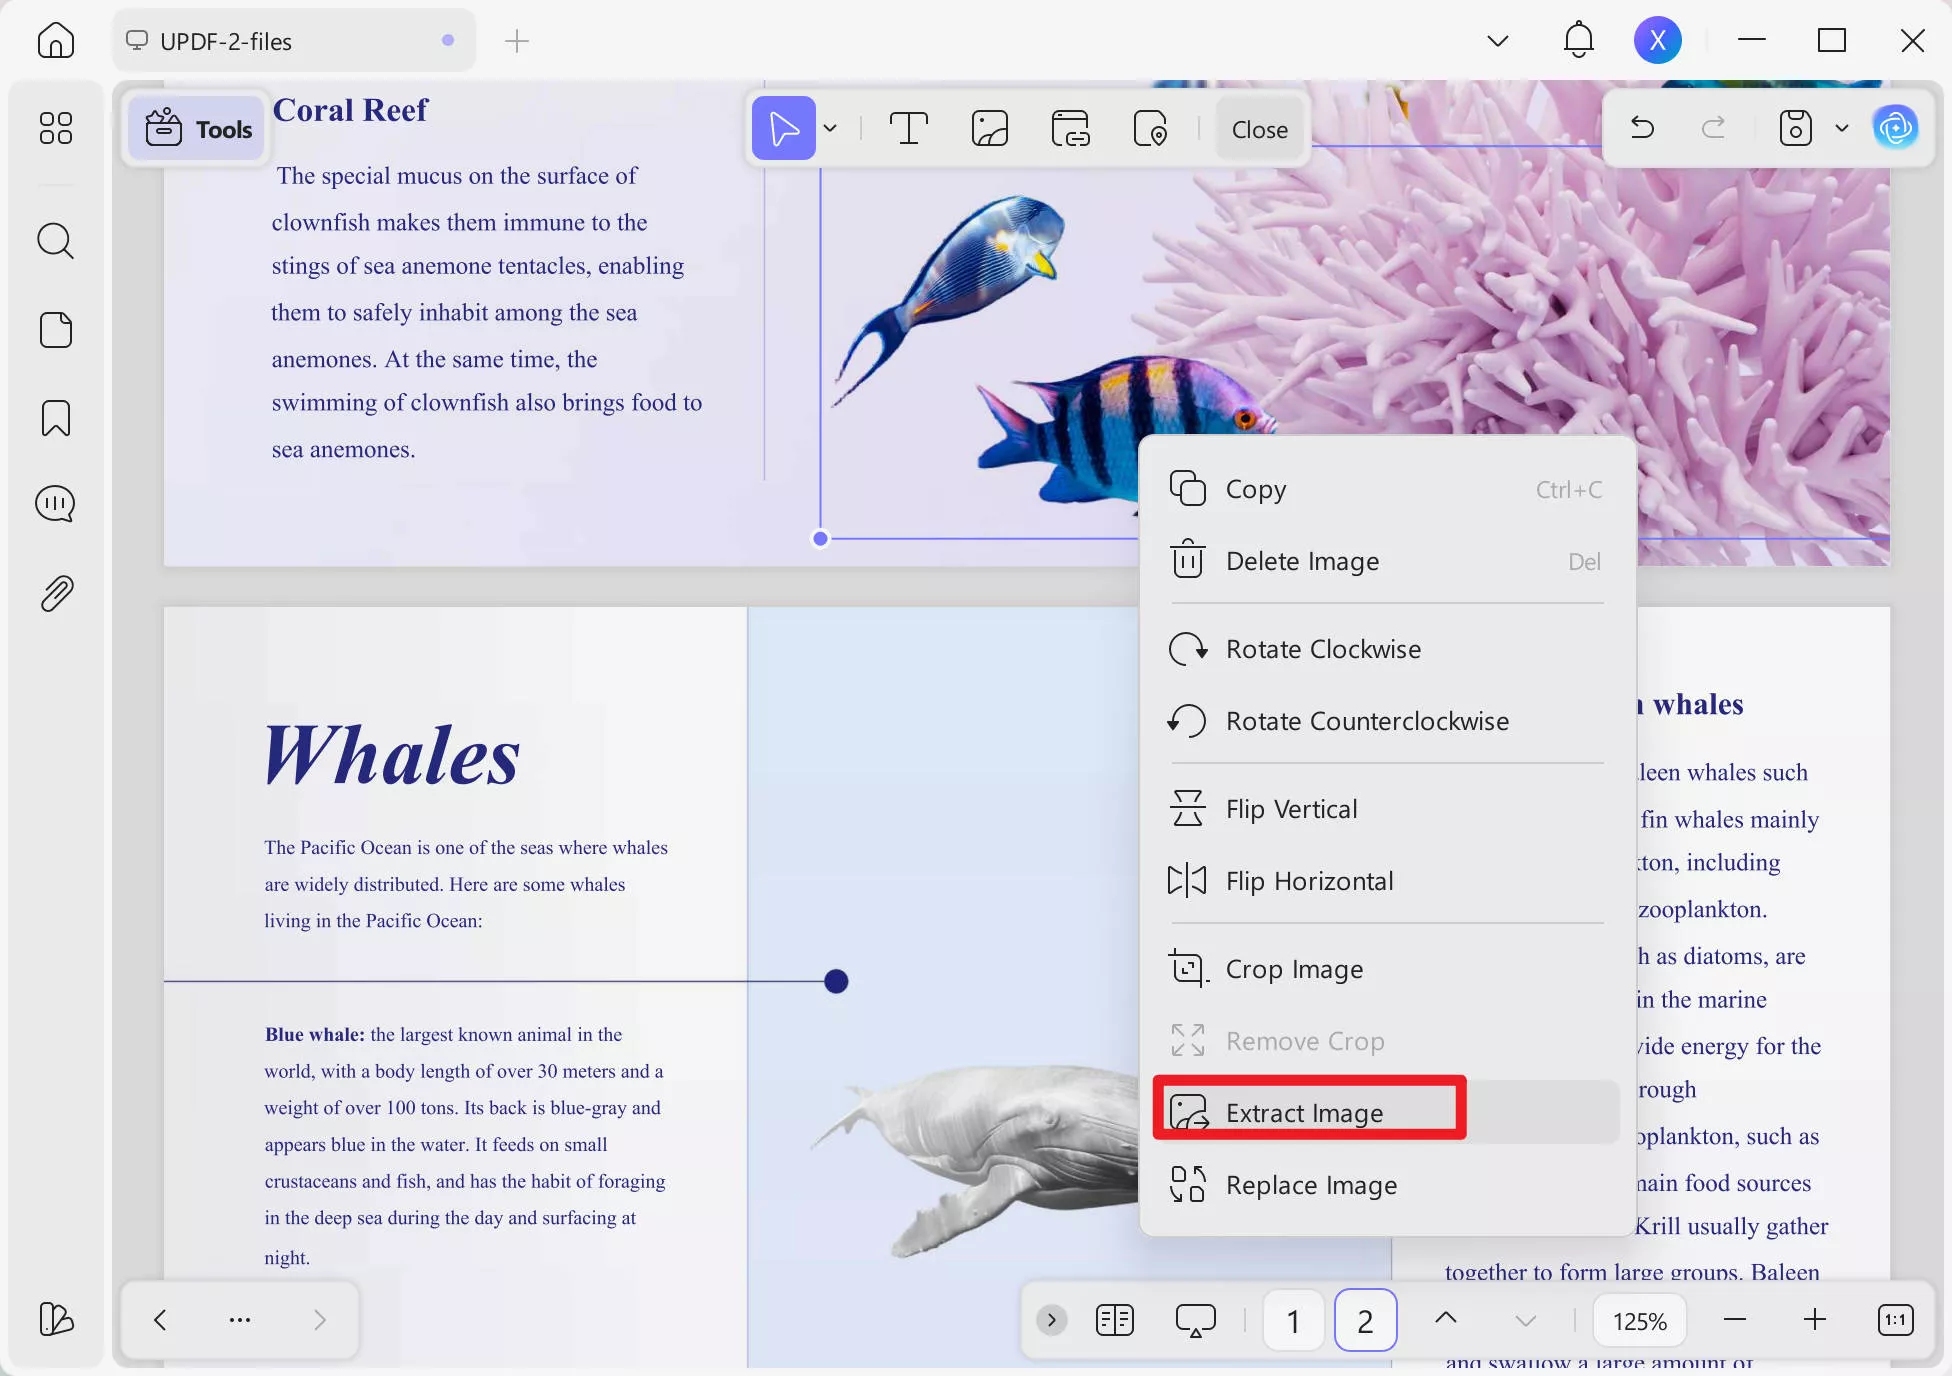Toggle 1:1 actual size view
1952x1376 pixels.
[x=1896, y=1320]
